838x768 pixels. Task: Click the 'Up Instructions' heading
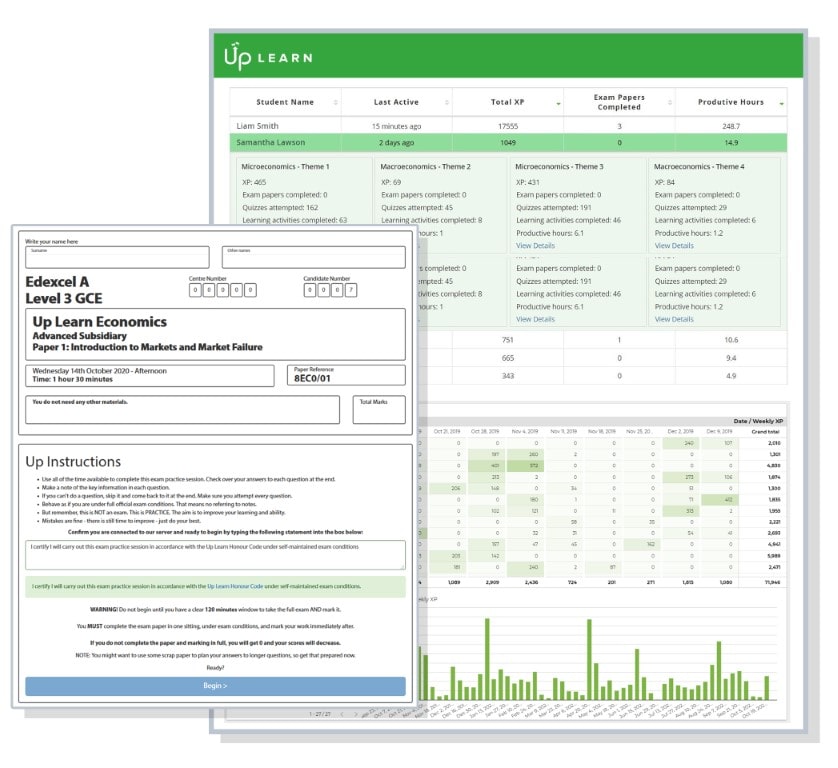click(x=73, y=461)
